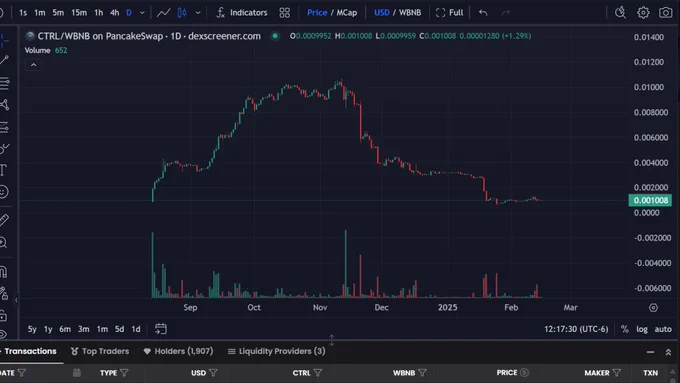Open the emoji icons tool
Viewport: 680px width, 383px height.
tap(3, 192)
